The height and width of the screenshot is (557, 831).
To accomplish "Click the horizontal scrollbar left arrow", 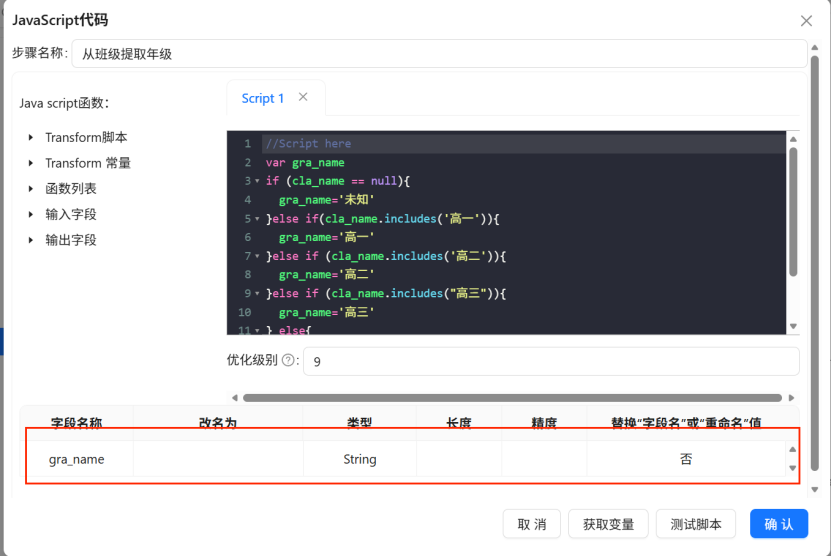I will click(234, 397).
